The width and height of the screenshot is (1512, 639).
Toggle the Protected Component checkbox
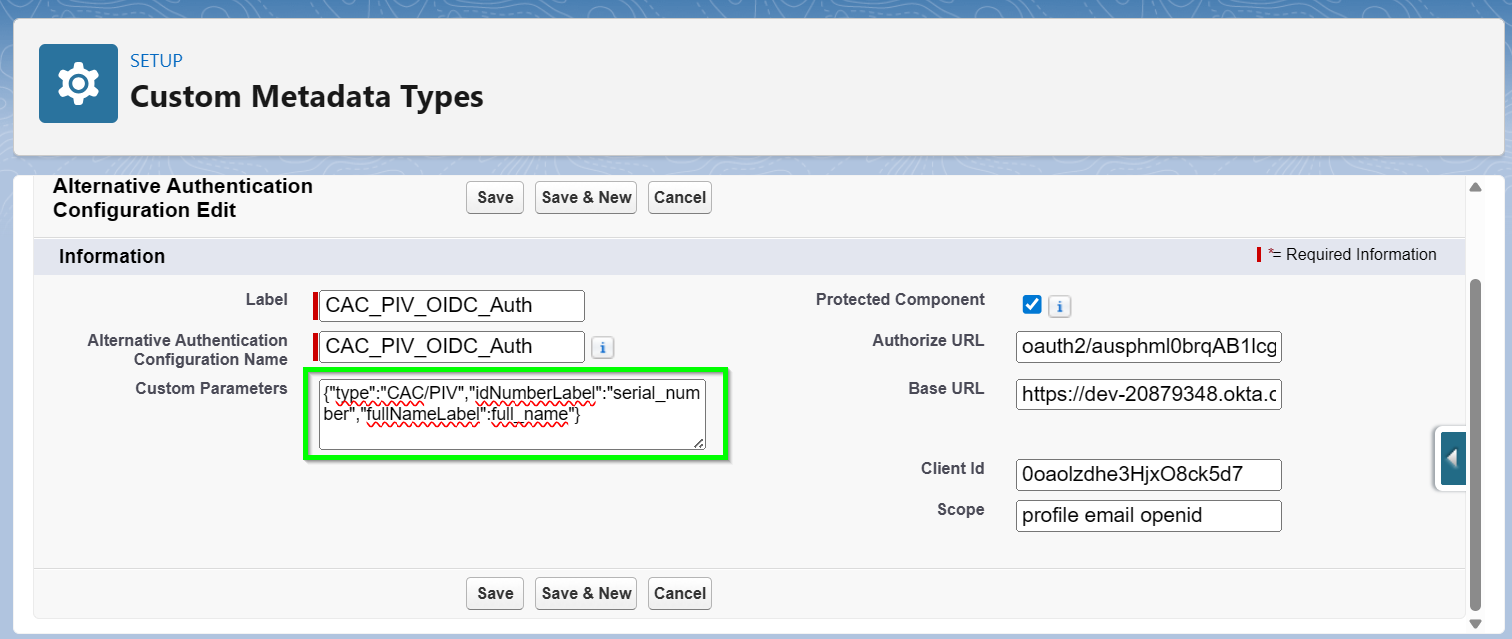coord(1032,305)
